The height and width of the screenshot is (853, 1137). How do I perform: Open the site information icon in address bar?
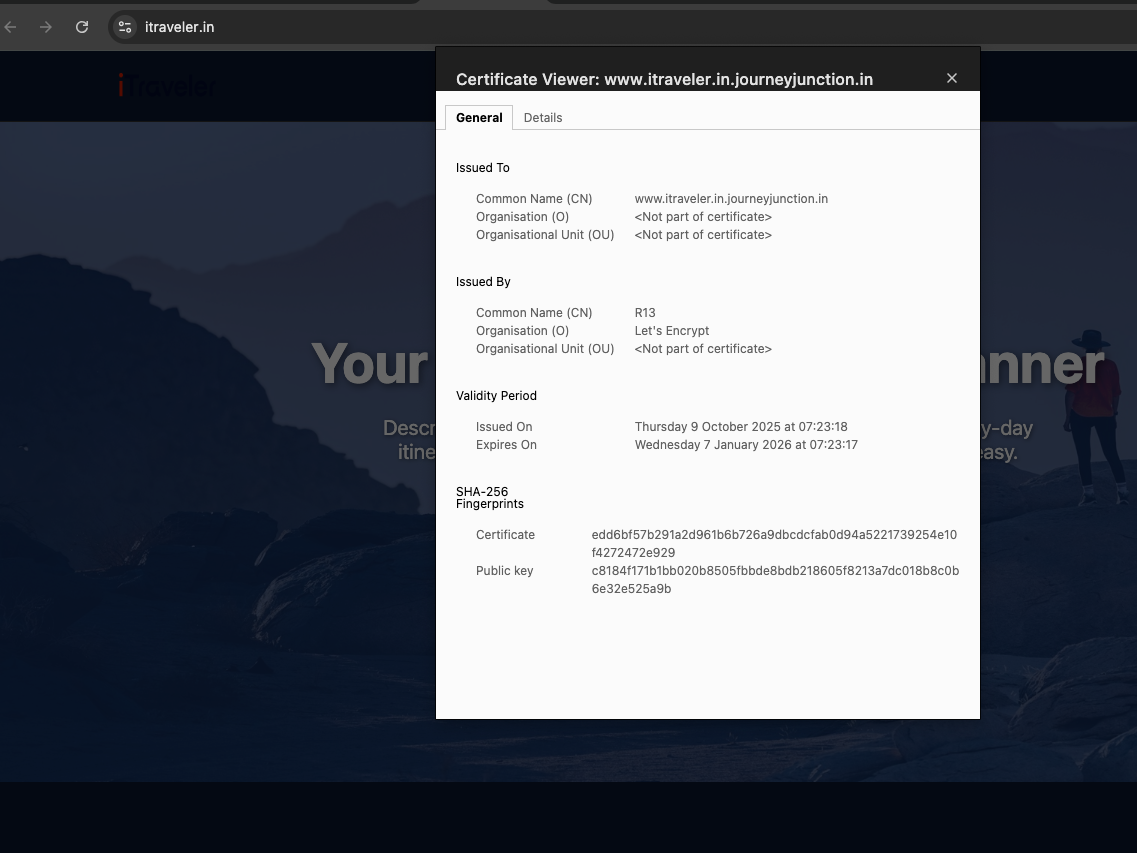pyautogui.click(x=125, y=27)
